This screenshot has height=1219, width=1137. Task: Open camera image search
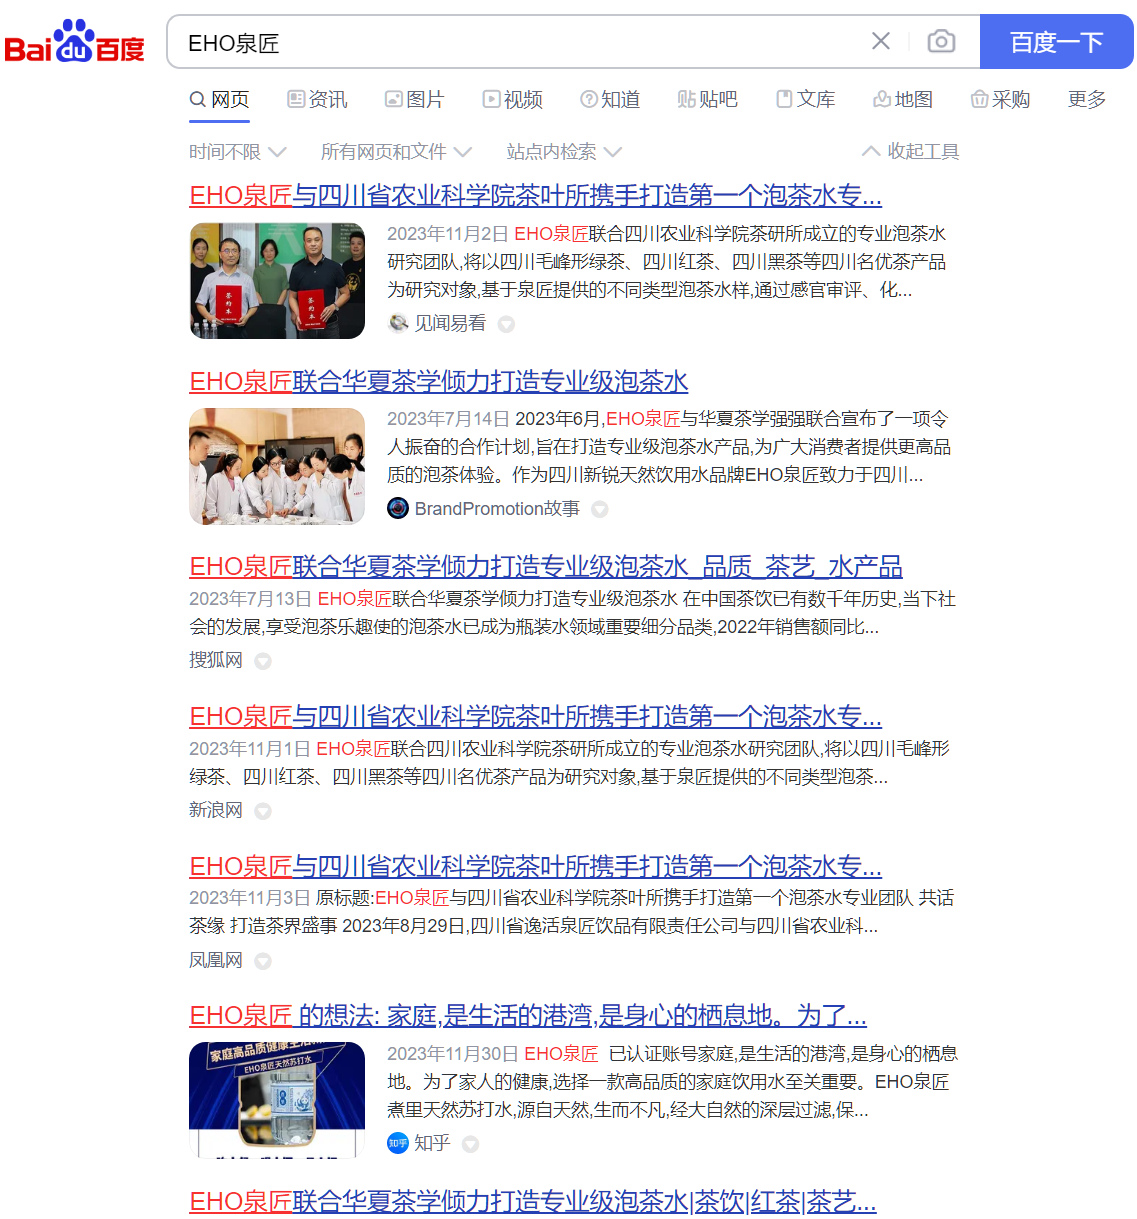940,41
